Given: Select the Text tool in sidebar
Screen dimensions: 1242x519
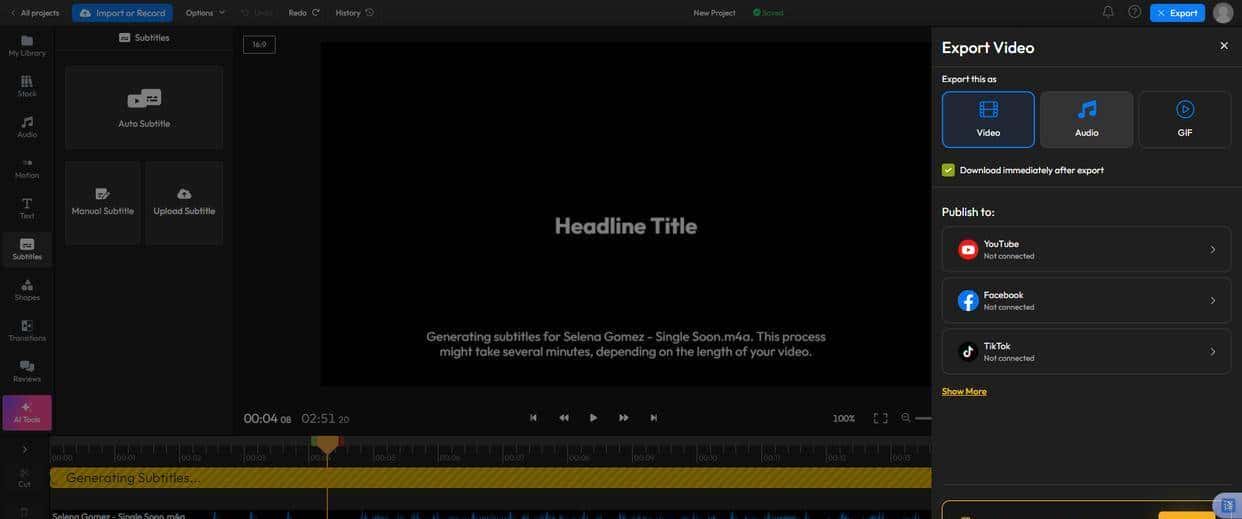Looking at the screenshot, I should (27, 208).
